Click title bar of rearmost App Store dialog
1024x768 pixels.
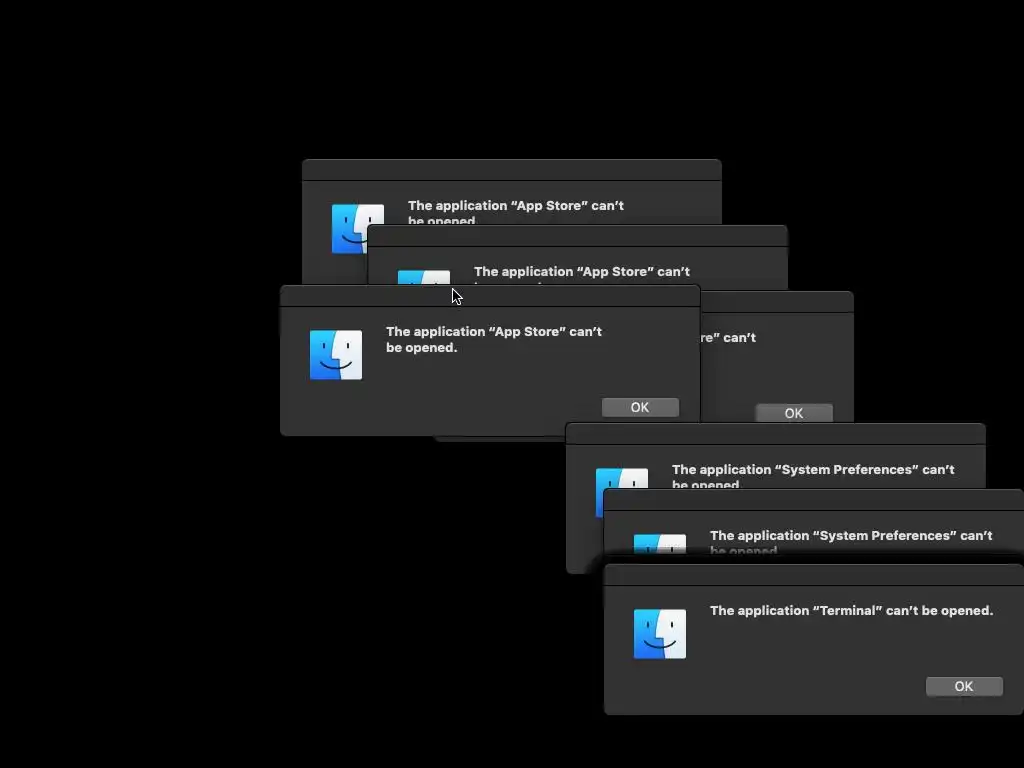(512, 170)
